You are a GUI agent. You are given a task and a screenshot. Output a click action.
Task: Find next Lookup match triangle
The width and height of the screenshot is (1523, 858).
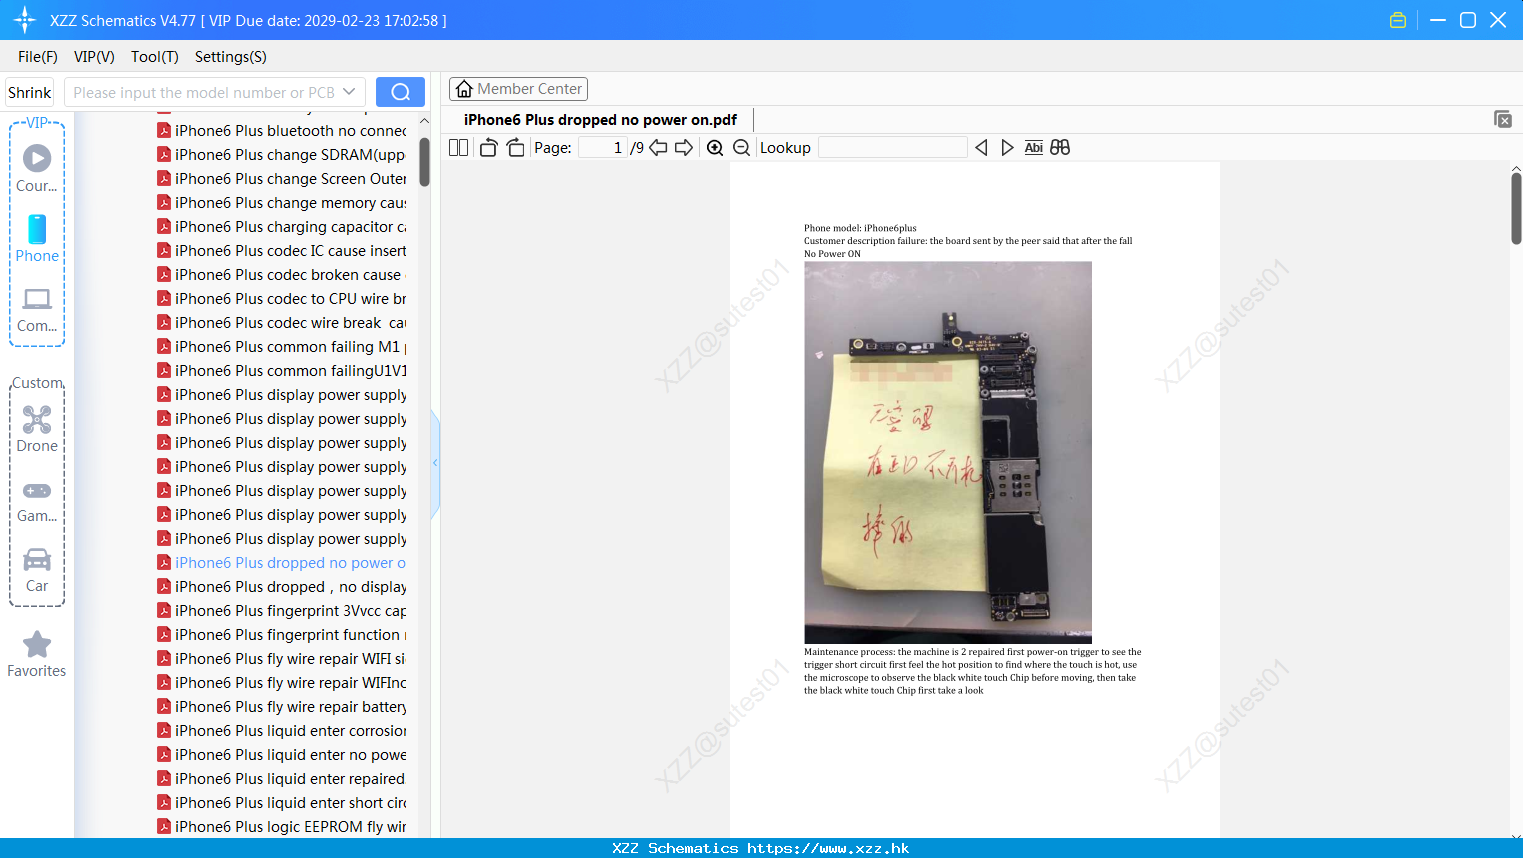(1007, 148)
